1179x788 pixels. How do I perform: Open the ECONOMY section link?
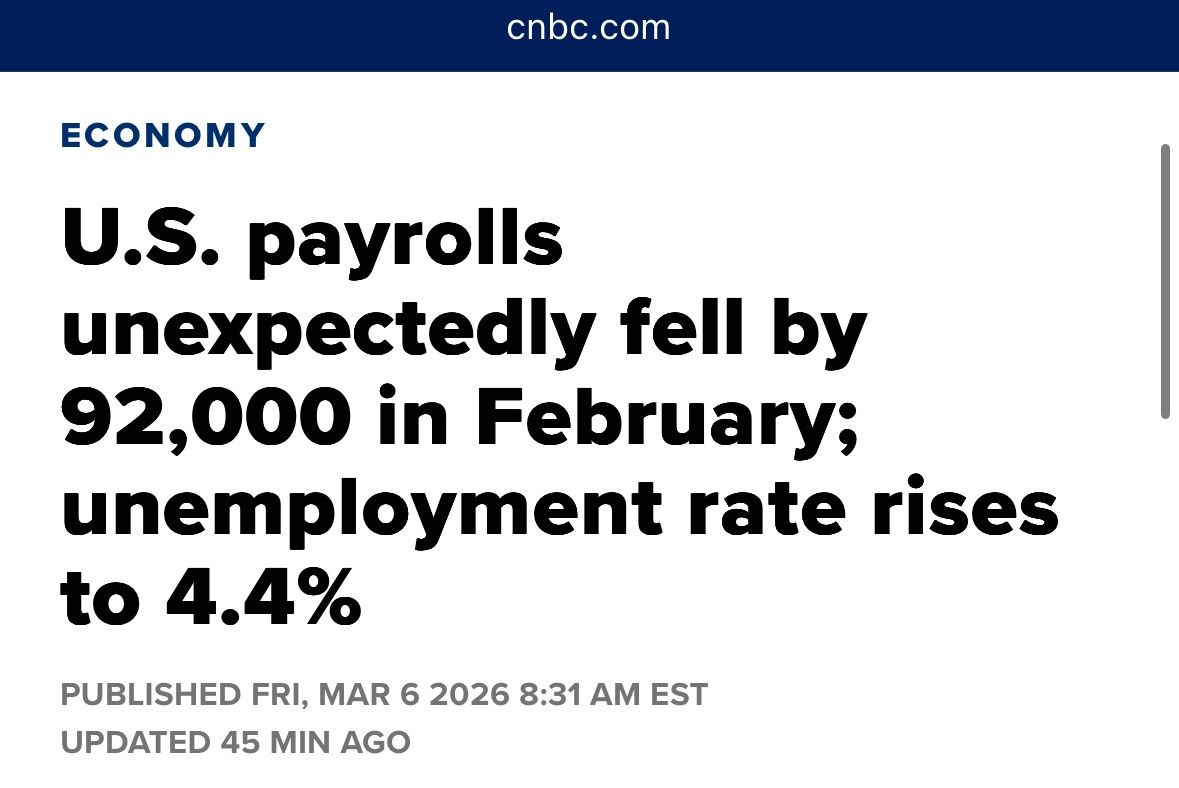tap(163, 136)
